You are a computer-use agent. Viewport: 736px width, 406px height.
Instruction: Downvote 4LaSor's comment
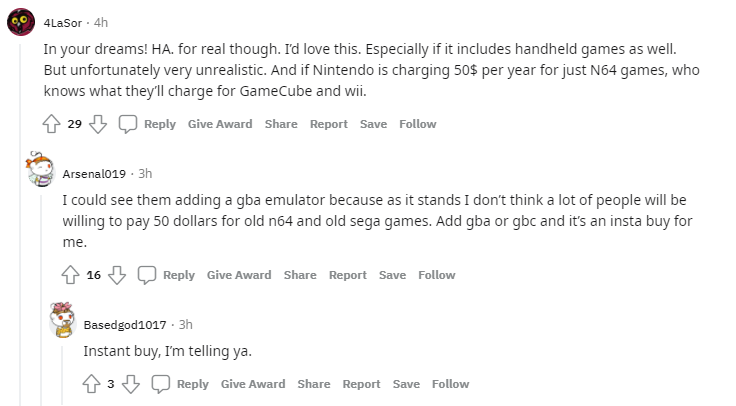pyautogui.click(x=98, y=124)
